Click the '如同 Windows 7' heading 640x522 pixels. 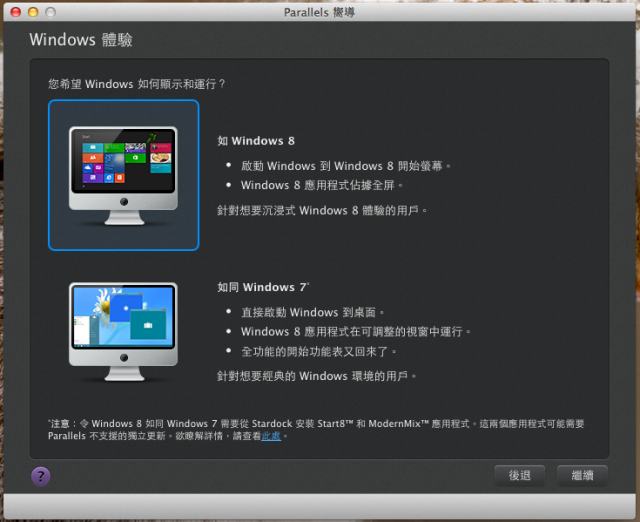pos(263,287)
